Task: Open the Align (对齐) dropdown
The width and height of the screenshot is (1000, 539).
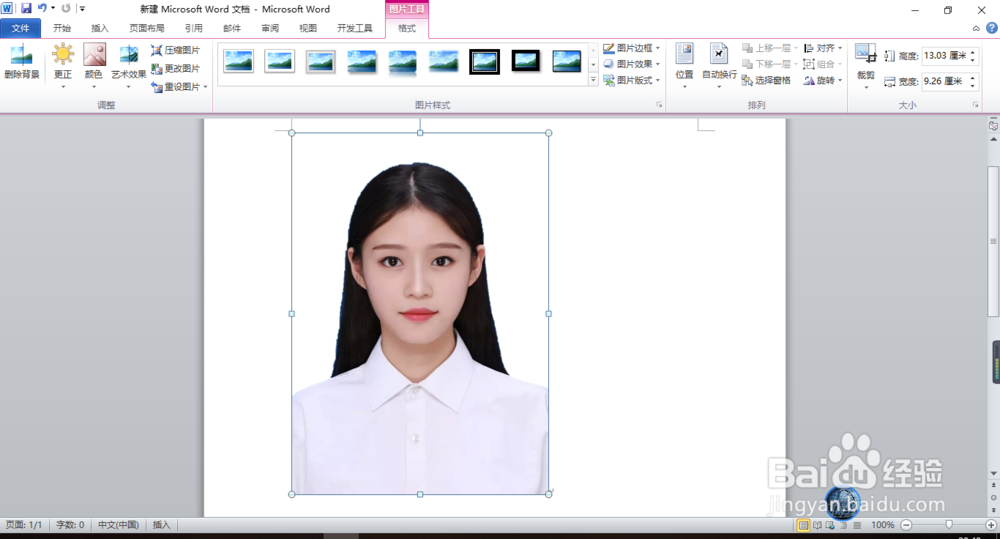Action: click(823, 48)
